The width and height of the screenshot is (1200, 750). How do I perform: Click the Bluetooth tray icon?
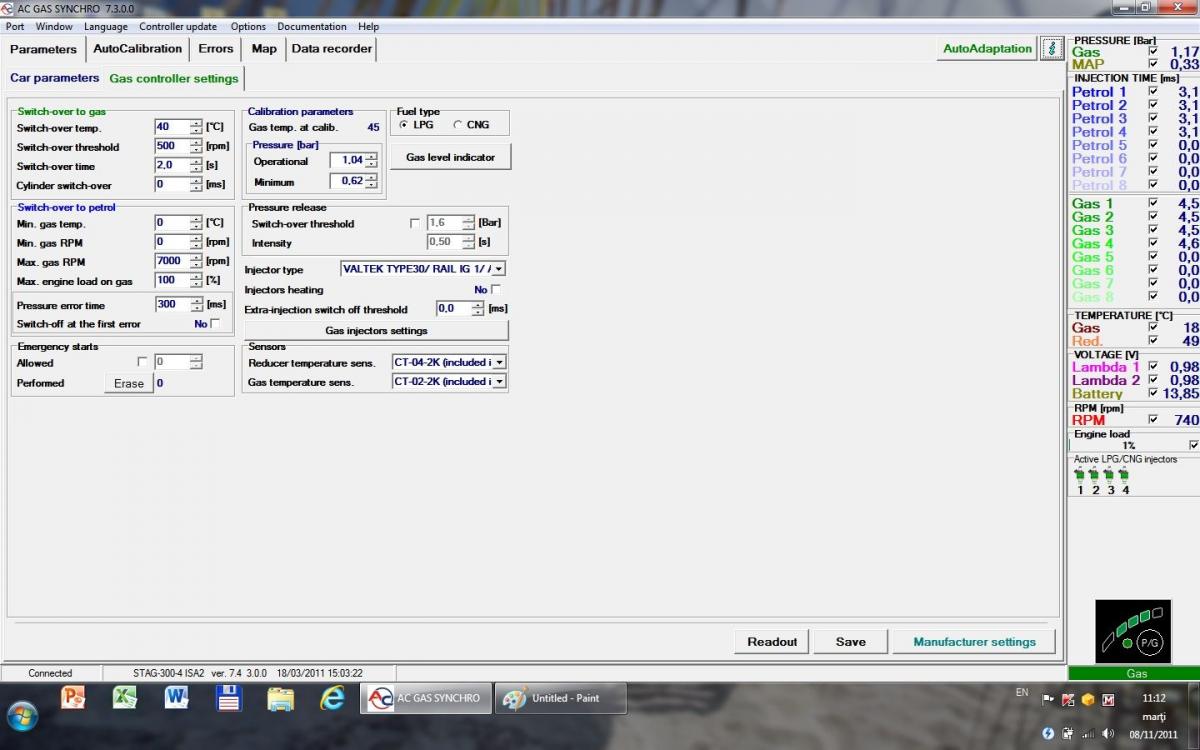click(1048, 733)
